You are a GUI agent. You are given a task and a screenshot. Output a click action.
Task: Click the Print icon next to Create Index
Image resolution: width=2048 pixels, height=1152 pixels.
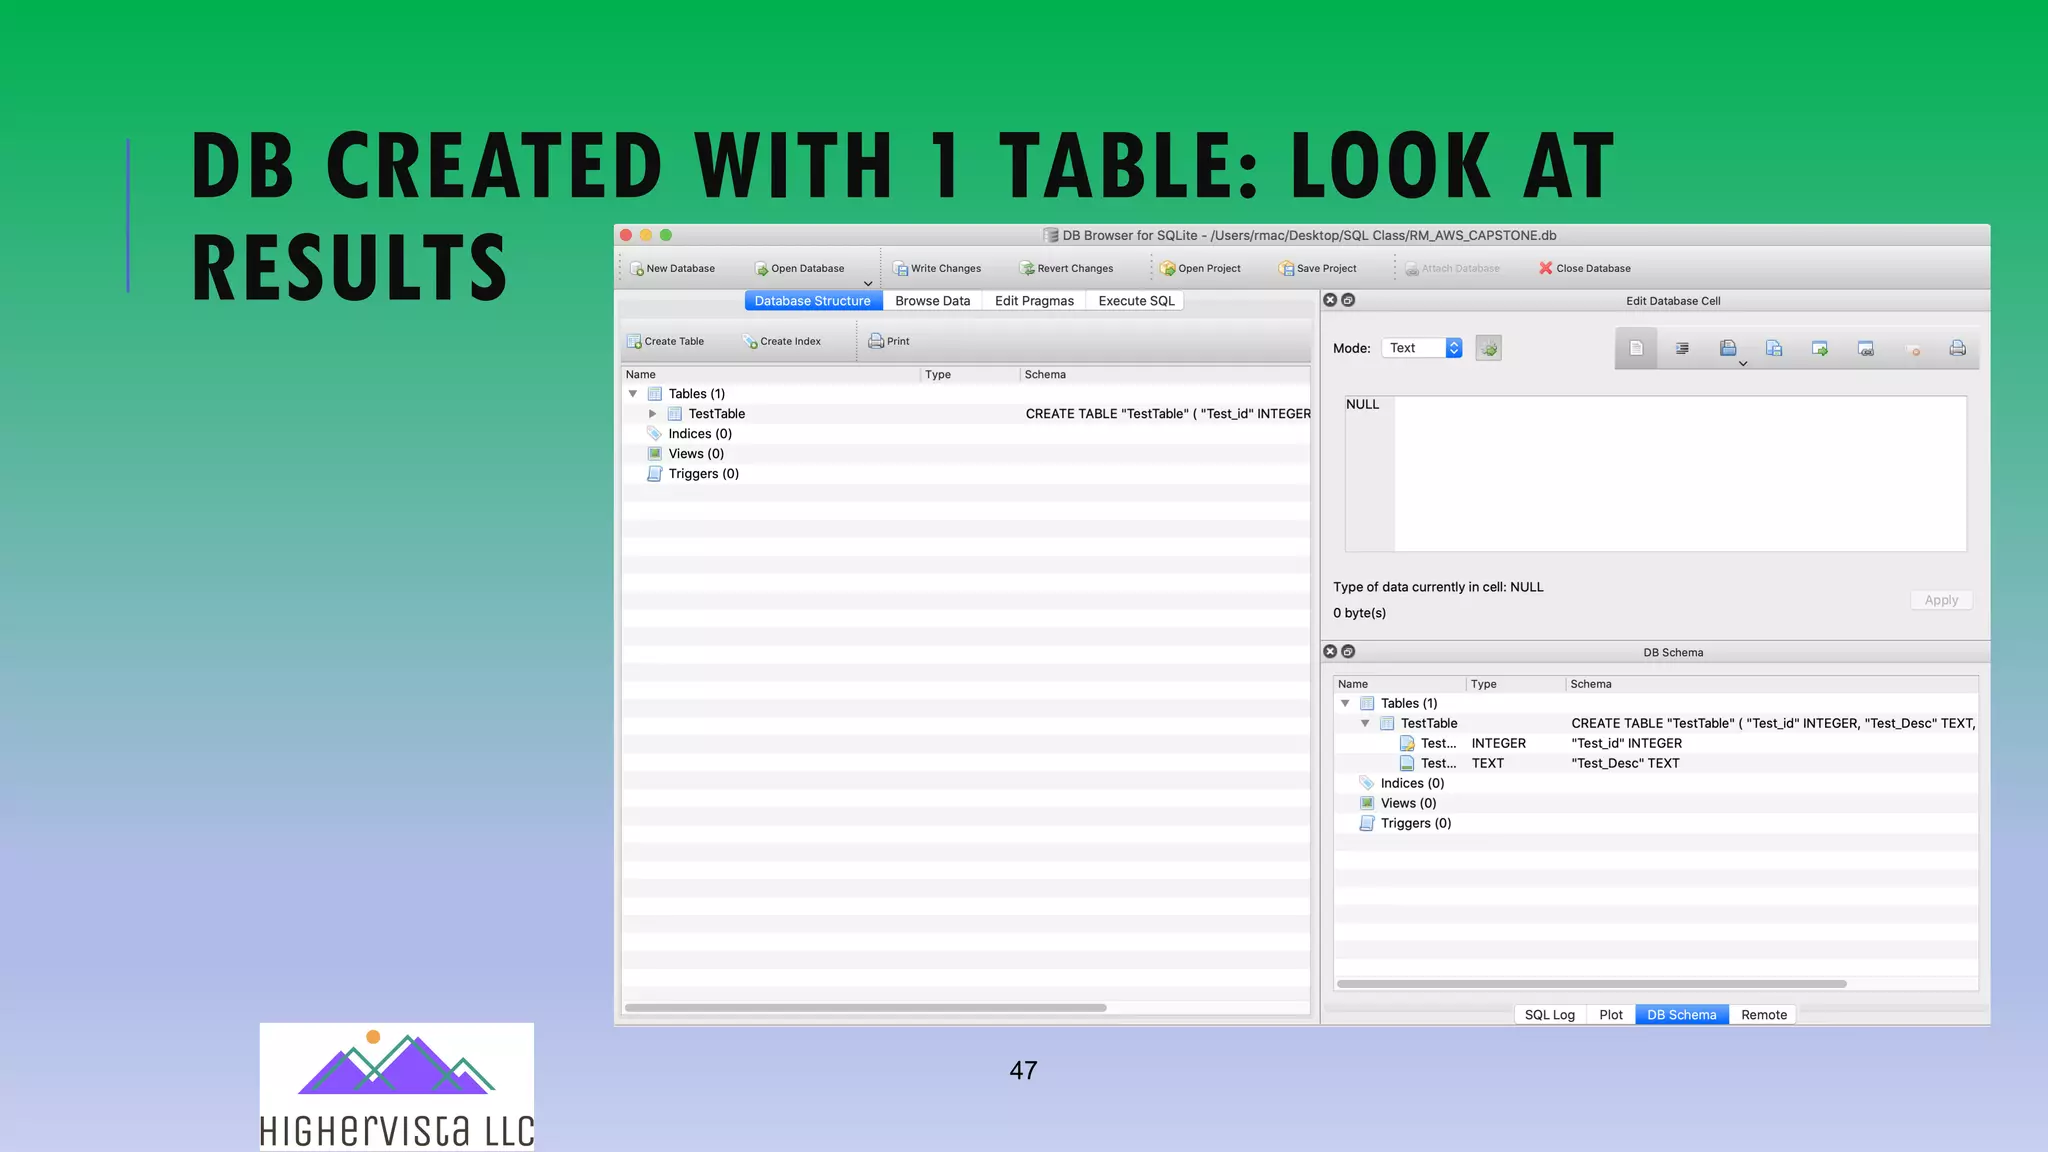pos(876,341)
